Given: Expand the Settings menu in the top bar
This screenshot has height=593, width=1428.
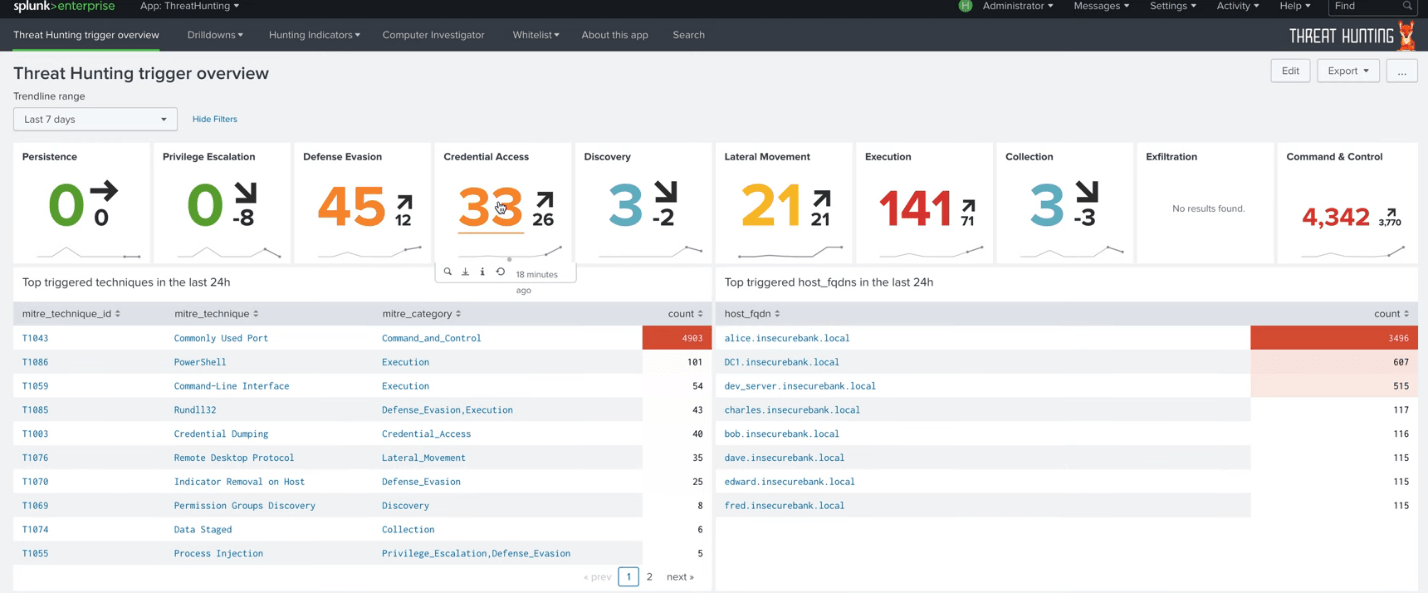Looking at the screenshot, I should 1172,6.
